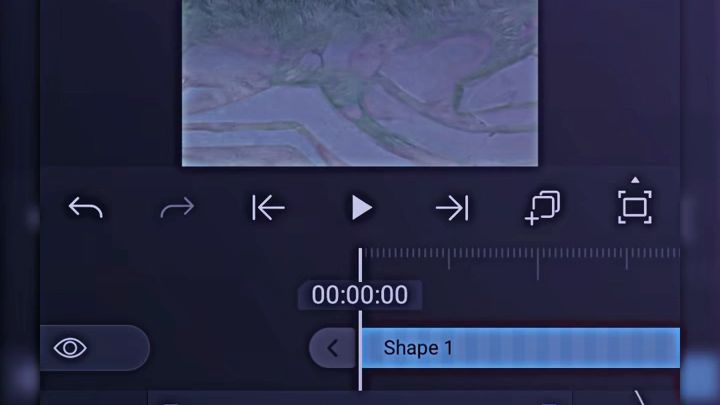
Task: Click the fit-to-frame view icon
Action: pyautogui.click(x=635, y=208)
